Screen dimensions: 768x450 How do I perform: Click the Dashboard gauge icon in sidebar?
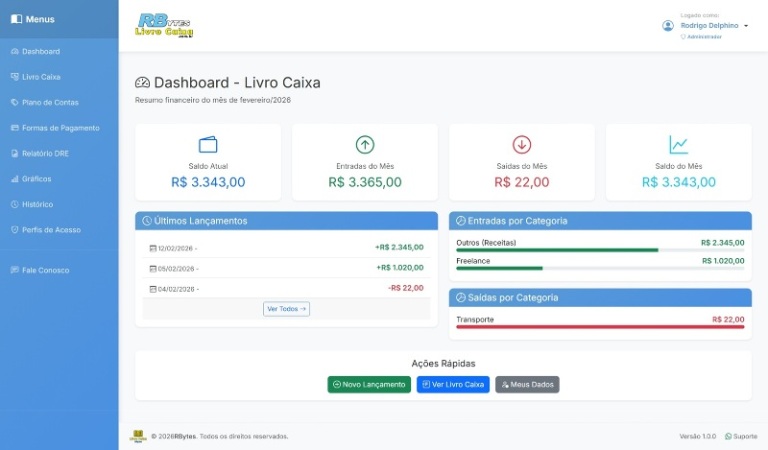pyautogui.click(x=15, y=51)
